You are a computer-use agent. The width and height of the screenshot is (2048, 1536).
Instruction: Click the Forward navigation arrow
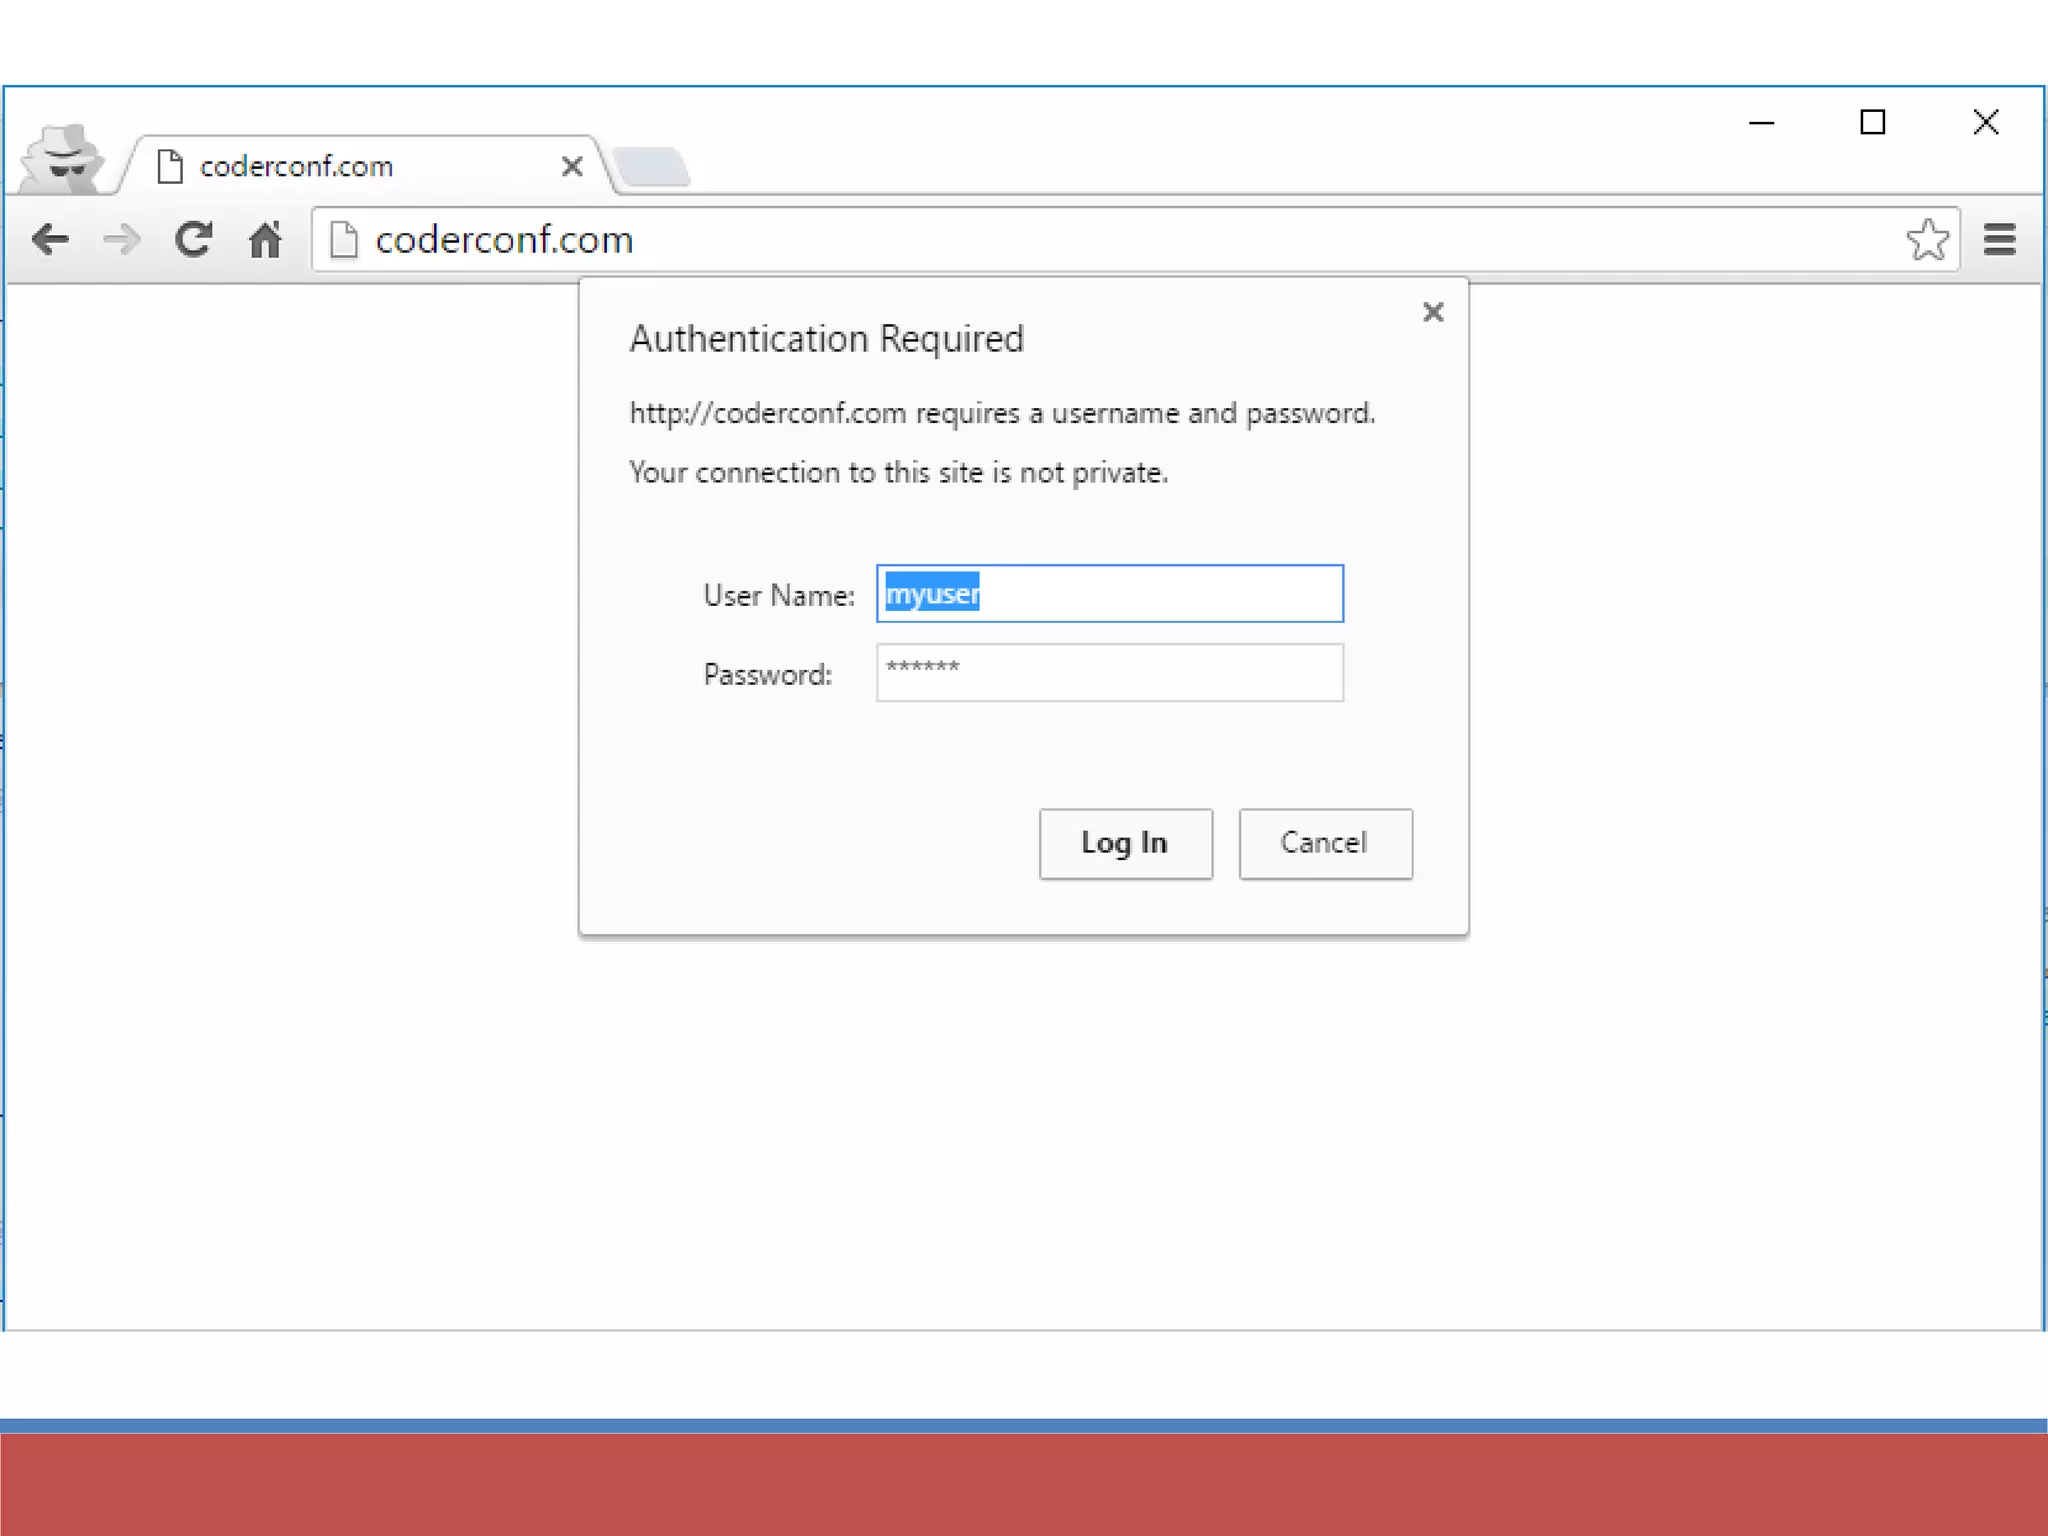click(x=122, y=240)
